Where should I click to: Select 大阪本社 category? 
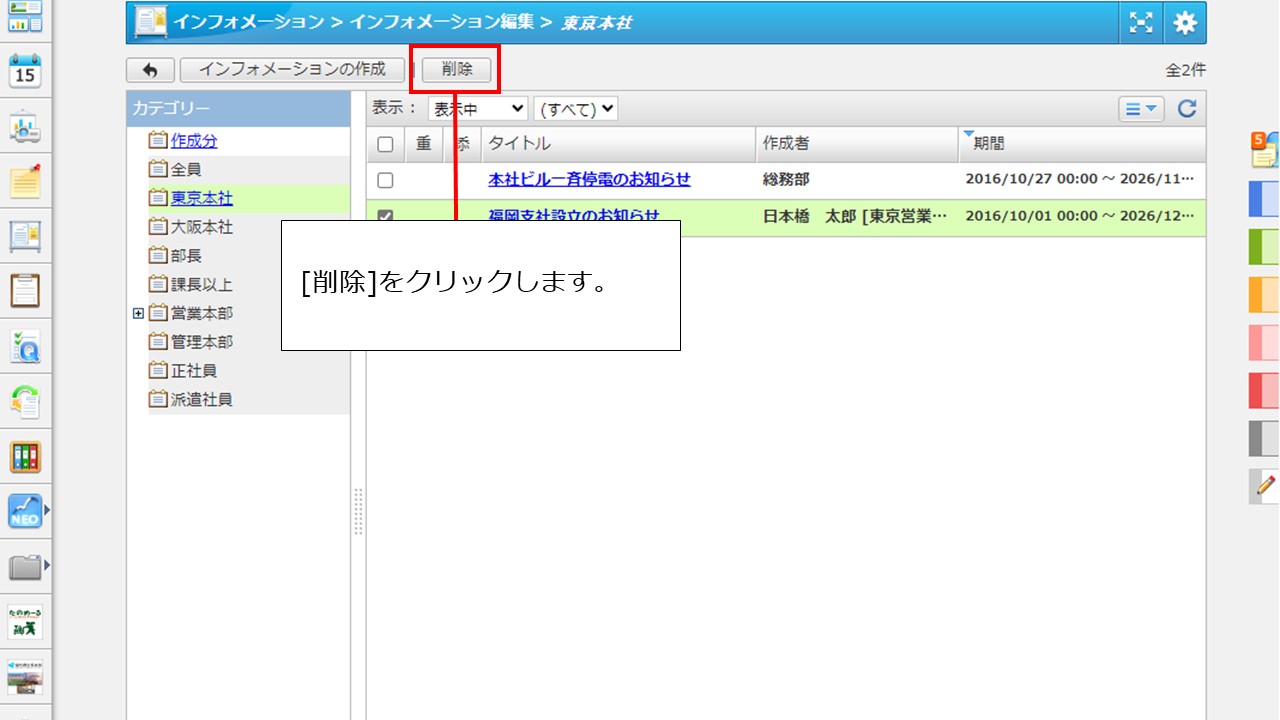[202, 227]
